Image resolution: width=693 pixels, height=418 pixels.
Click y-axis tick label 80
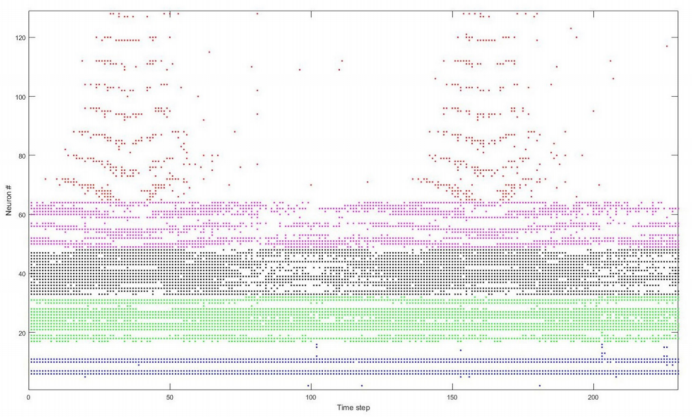[x=21, y=156]
